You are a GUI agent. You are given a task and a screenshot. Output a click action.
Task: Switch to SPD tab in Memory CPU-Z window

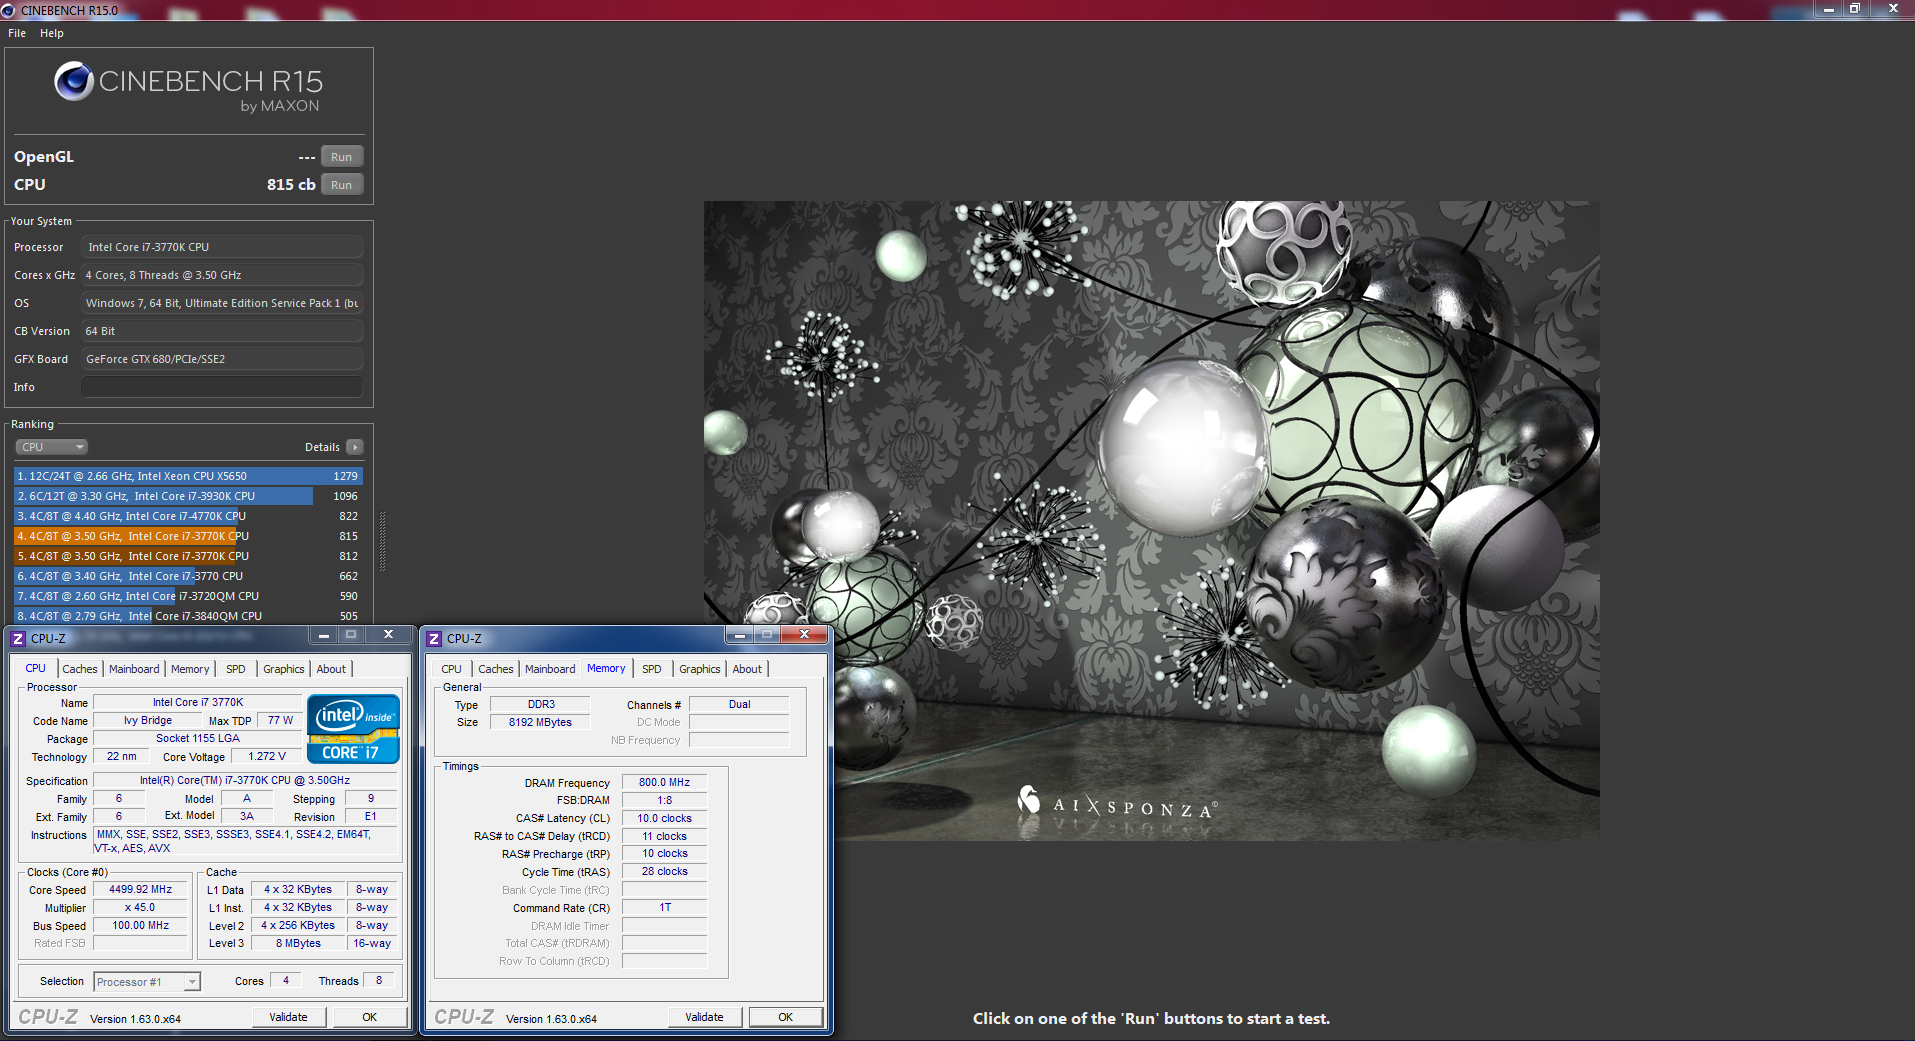[652, 669]
